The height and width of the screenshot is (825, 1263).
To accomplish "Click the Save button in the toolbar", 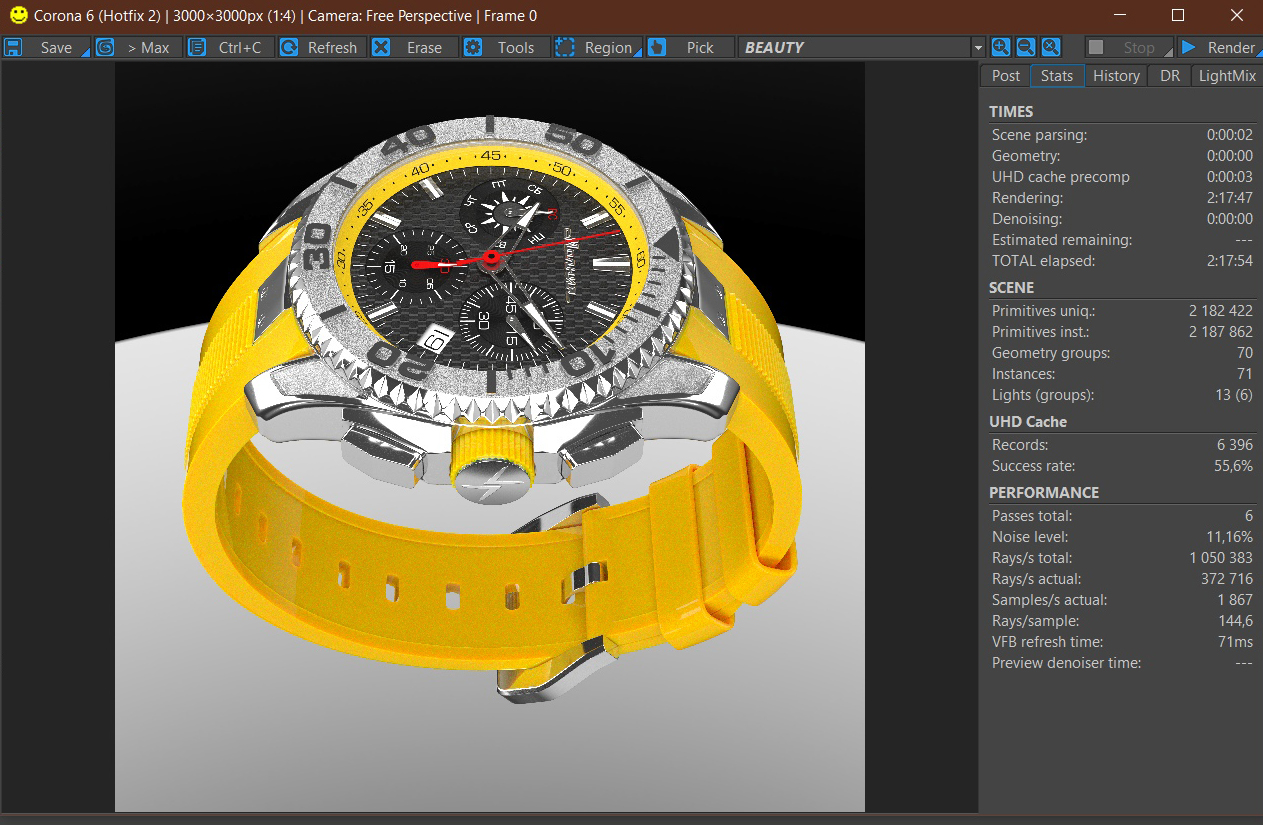I will [45, 47].
